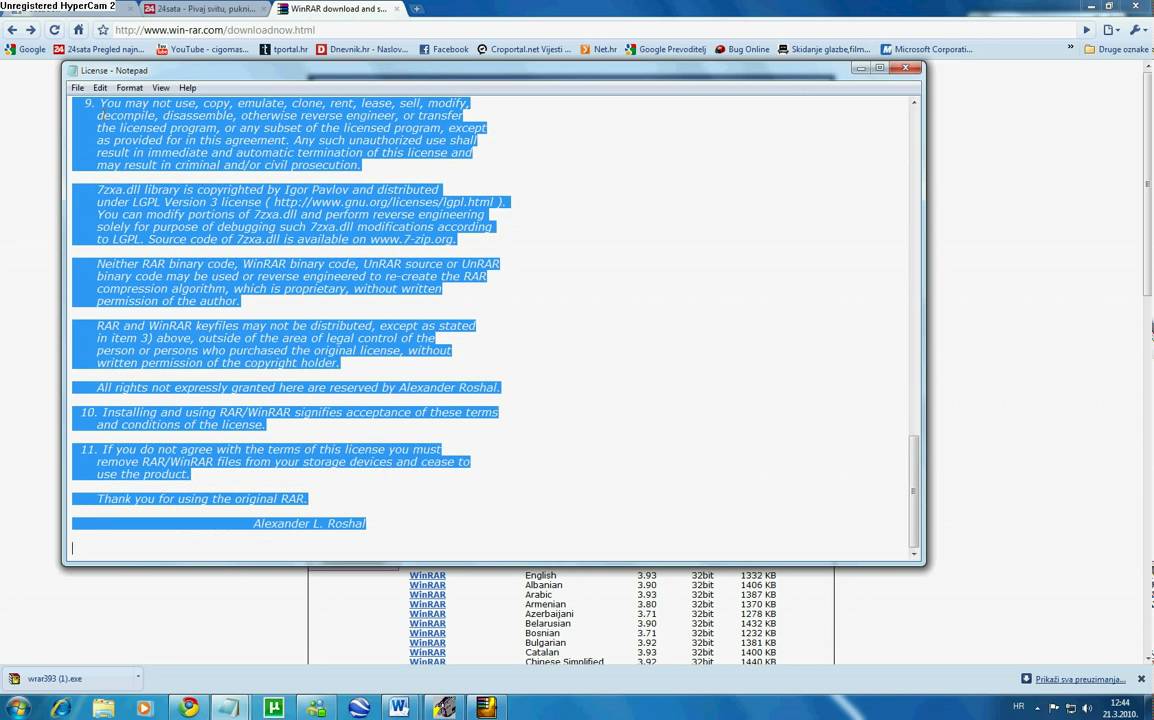
Task: Open Notepad's View menu
Action: [x=160, y=88]
